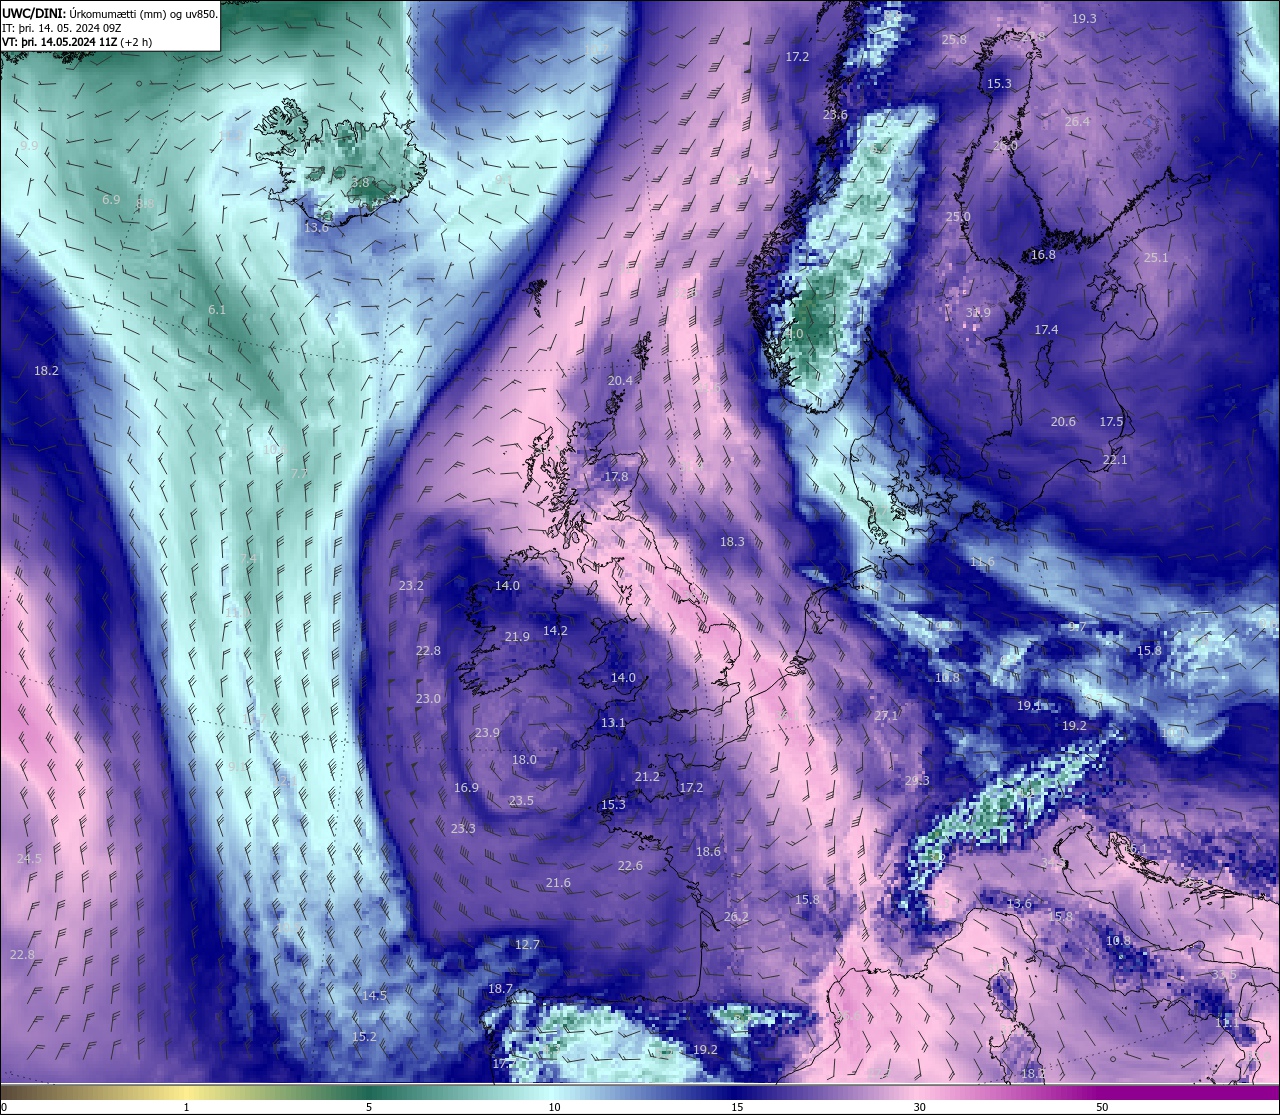Click the value 6.9 on the map
1280x1115 pixels.
111,200
